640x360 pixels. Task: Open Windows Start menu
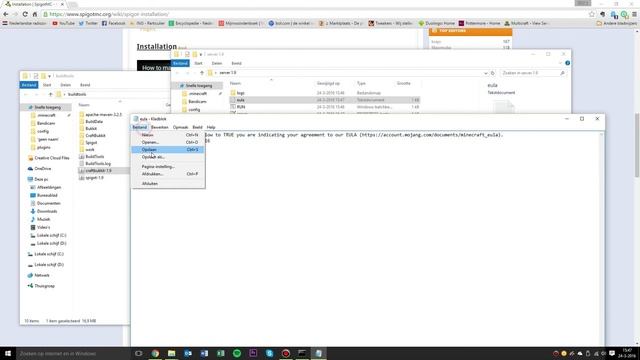(x=7, y=353)
